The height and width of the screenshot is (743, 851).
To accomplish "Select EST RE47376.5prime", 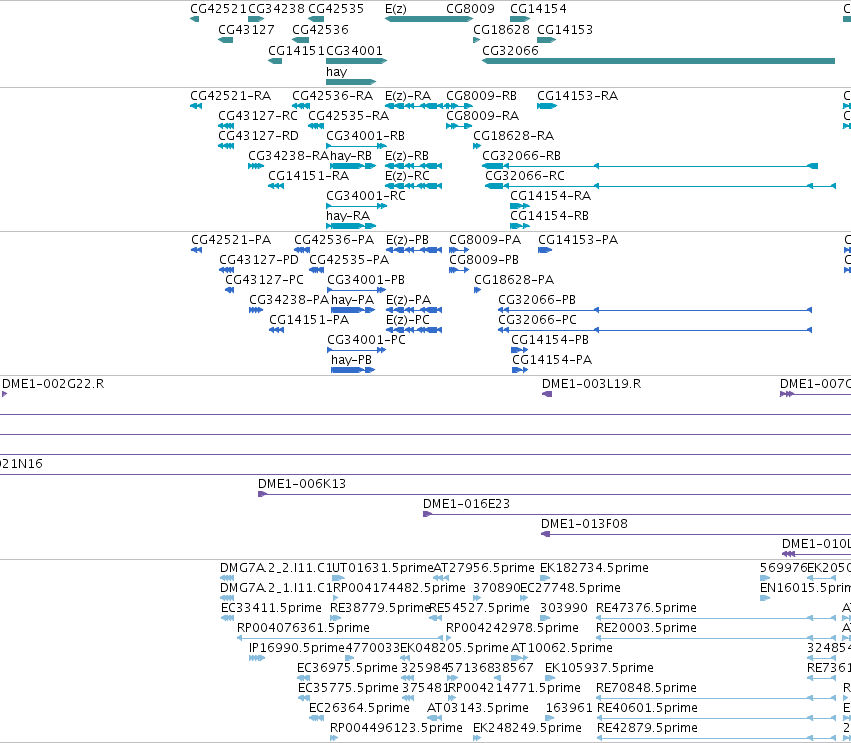I will (x=646, y=608).
